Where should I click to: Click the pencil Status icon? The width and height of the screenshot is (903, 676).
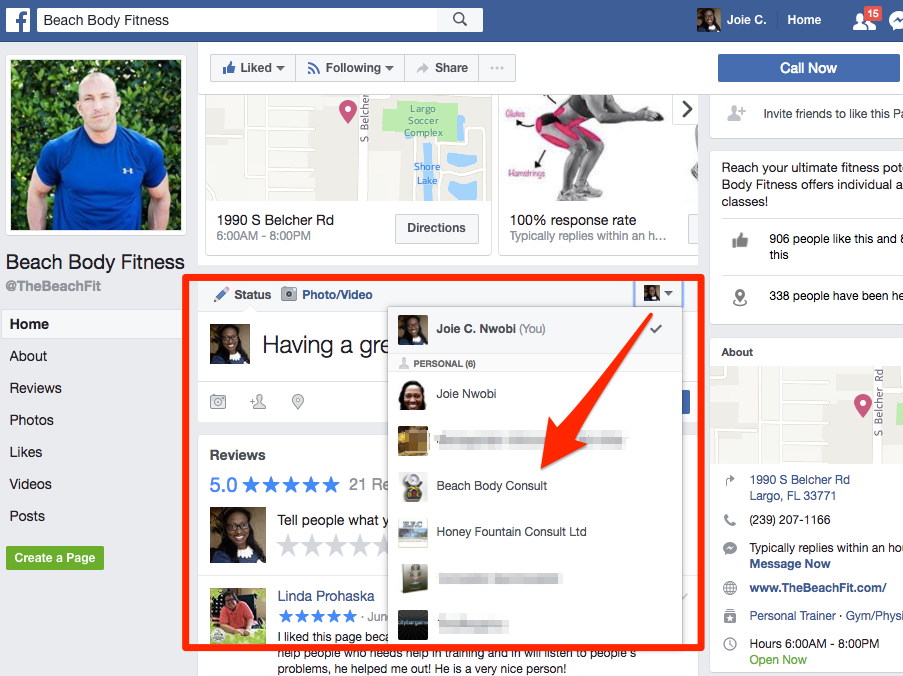tap(221, 295)
